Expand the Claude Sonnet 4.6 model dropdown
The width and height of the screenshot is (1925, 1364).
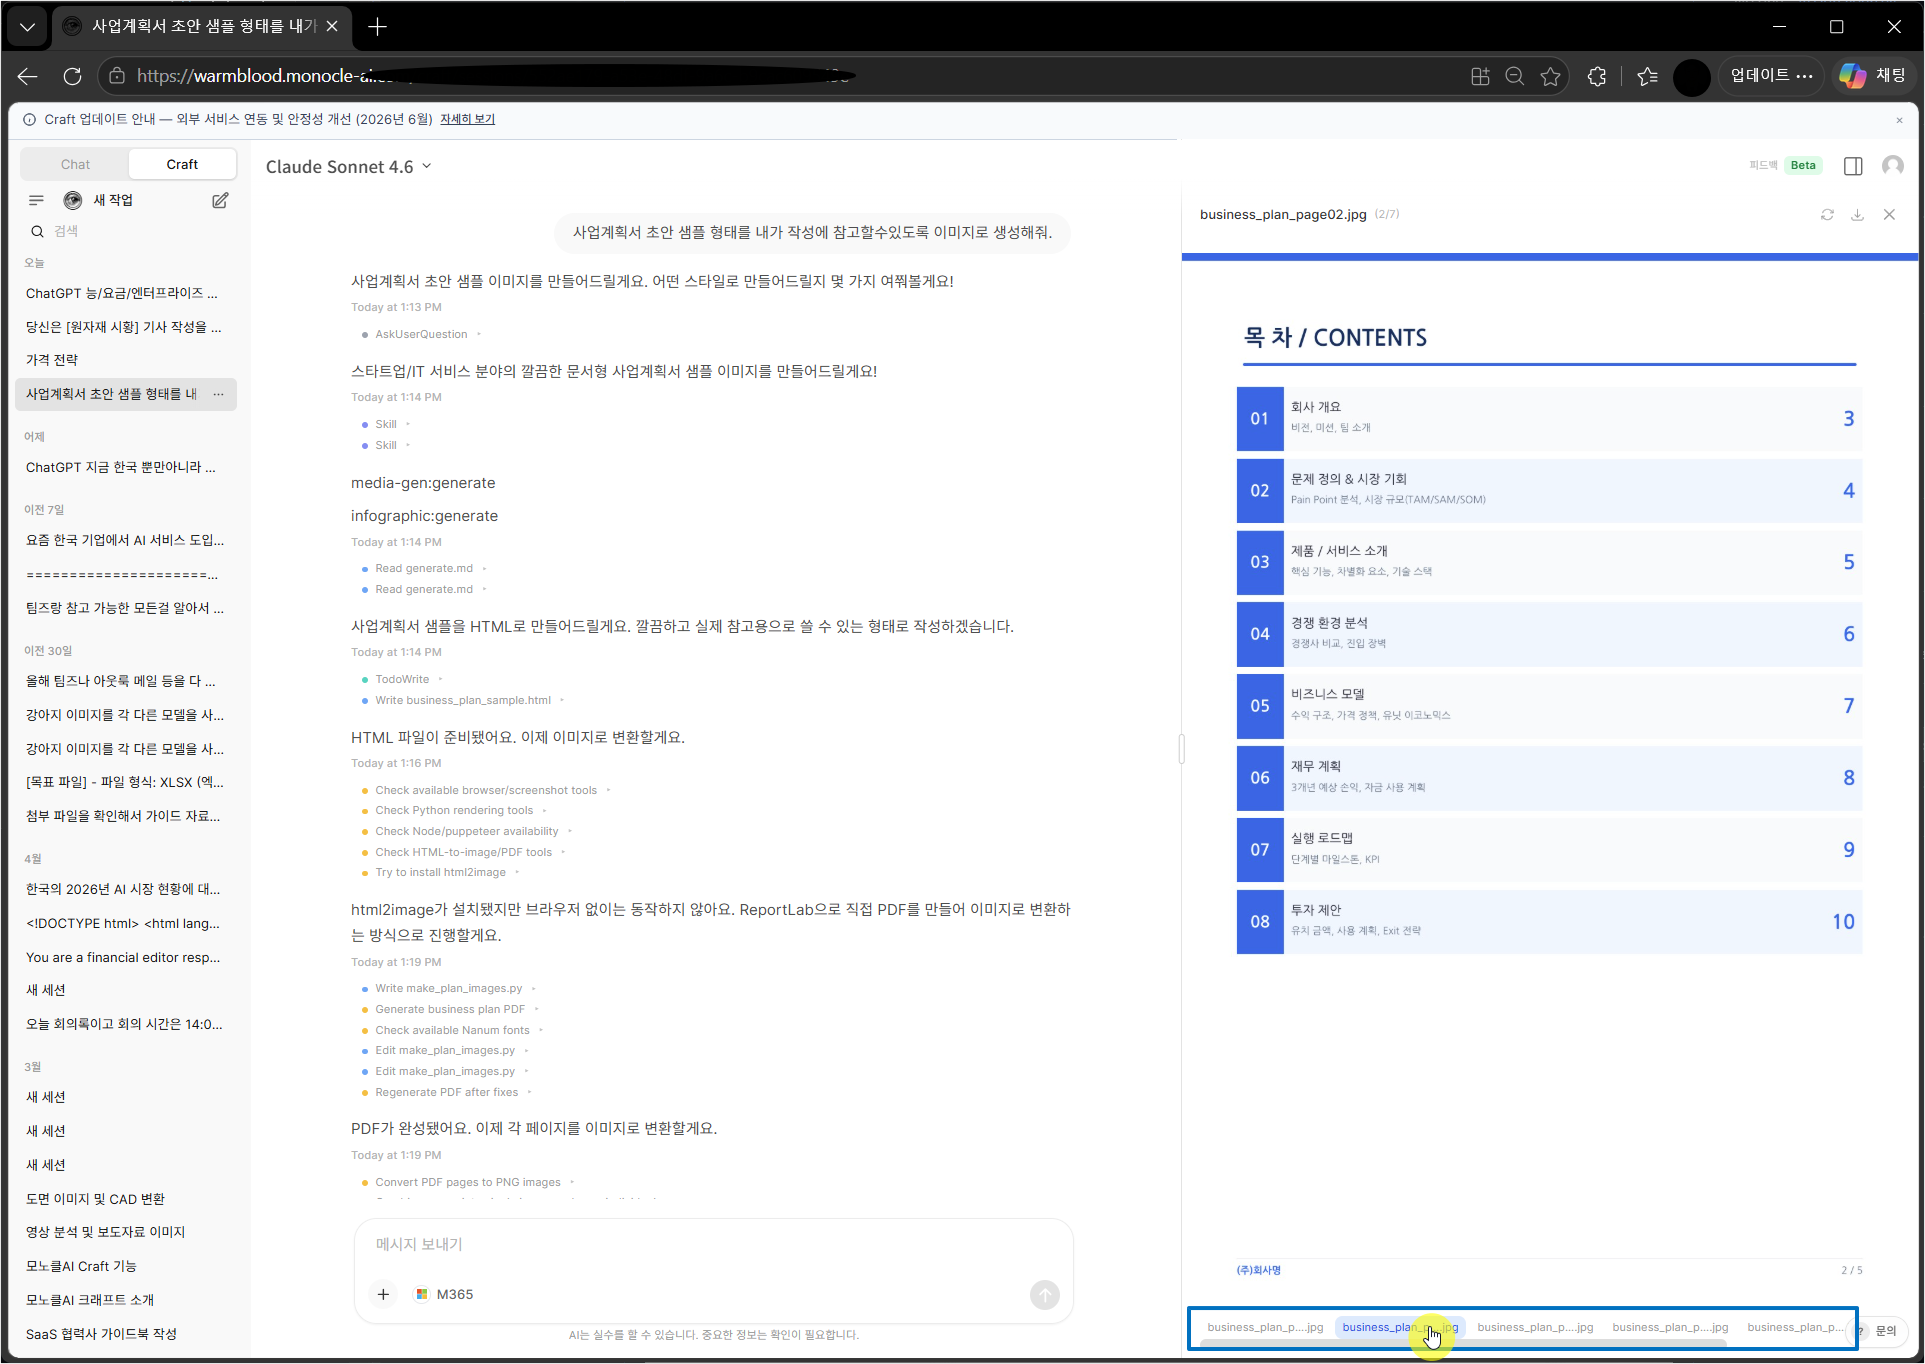pyautogui.click(x=348, y=167)
